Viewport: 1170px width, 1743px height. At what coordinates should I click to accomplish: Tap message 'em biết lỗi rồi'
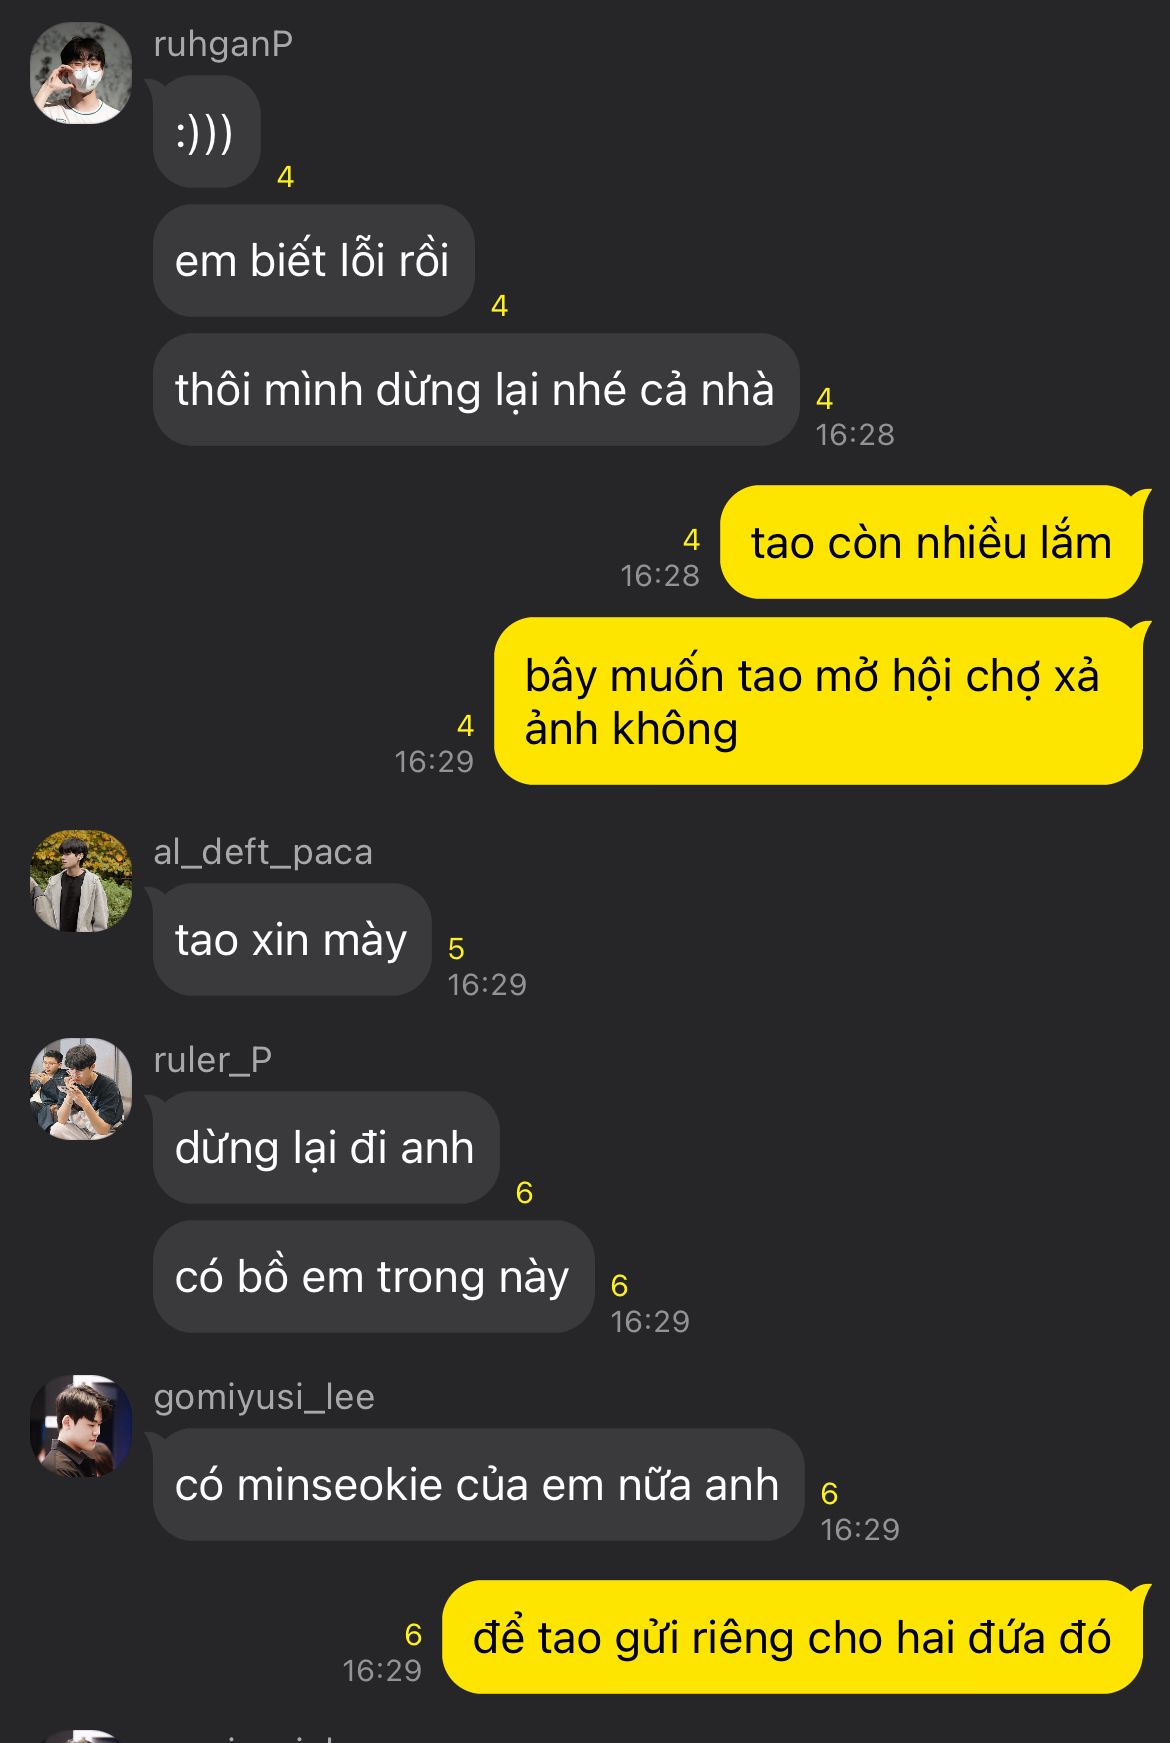pos(313,261)
